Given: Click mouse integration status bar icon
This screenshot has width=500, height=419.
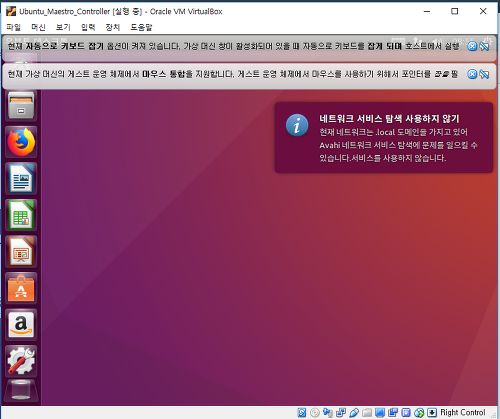Looking at the screenshot, I should click(419, 413).
